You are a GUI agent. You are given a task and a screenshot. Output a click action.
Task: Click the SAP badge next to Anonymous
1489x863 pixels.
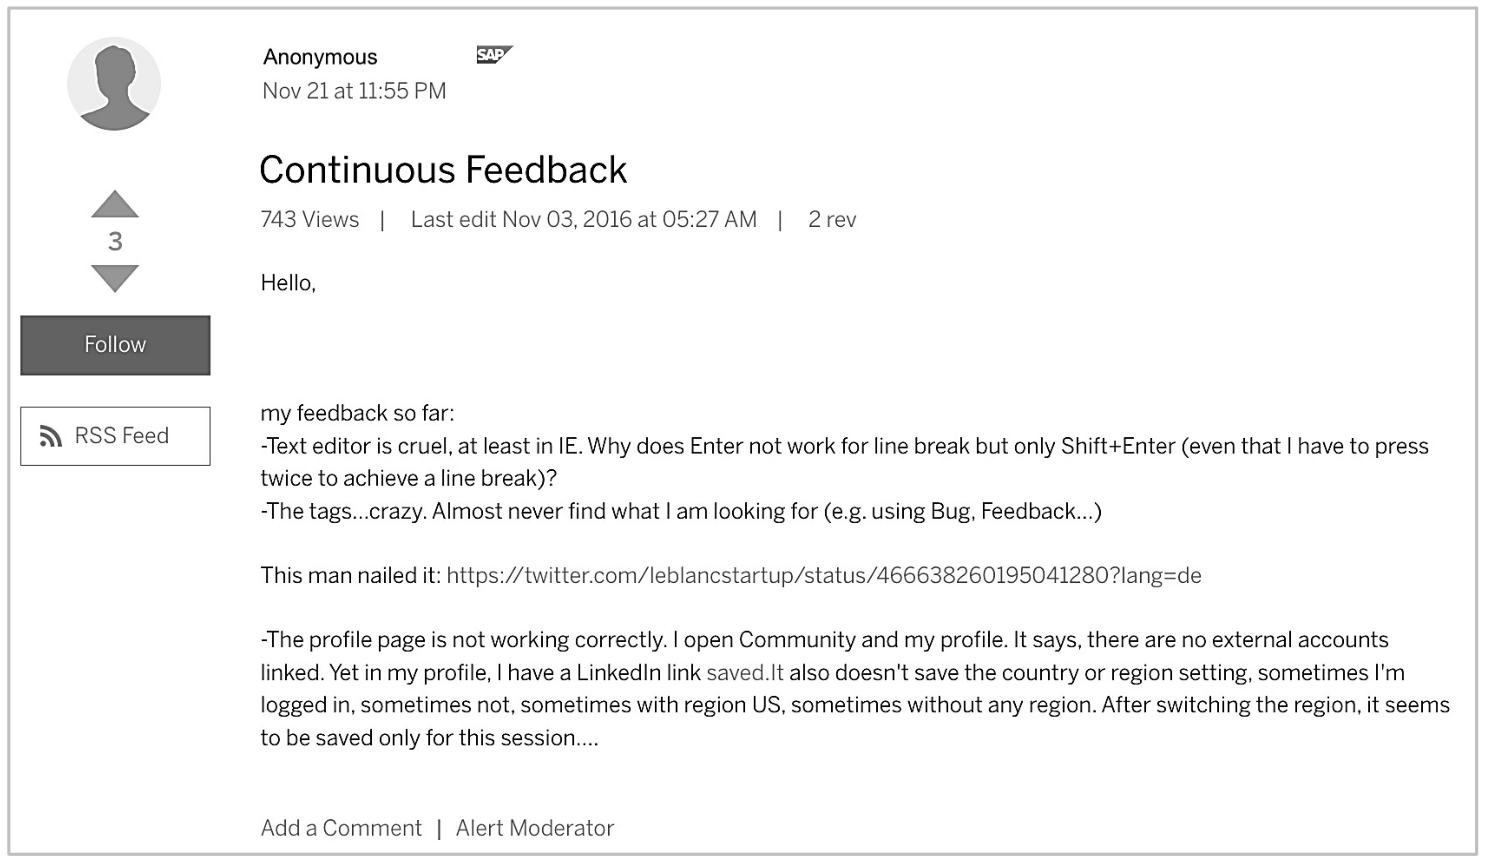pyautogui.click(x=494, y=55)
